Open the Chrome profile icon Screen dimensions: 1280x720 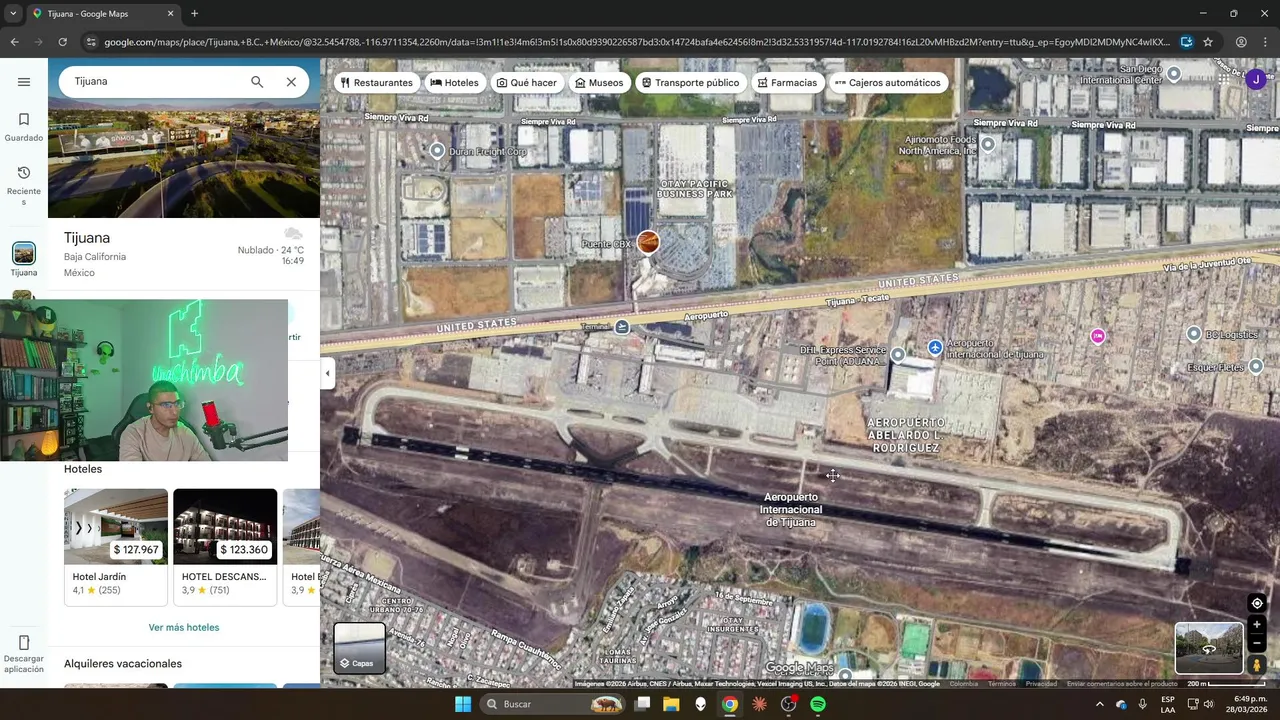[1241, 42]
